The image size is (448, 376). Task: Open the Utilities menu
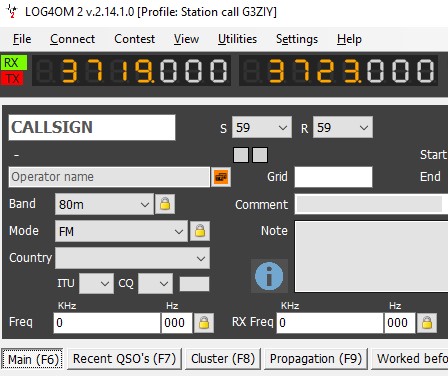(237, 39)
